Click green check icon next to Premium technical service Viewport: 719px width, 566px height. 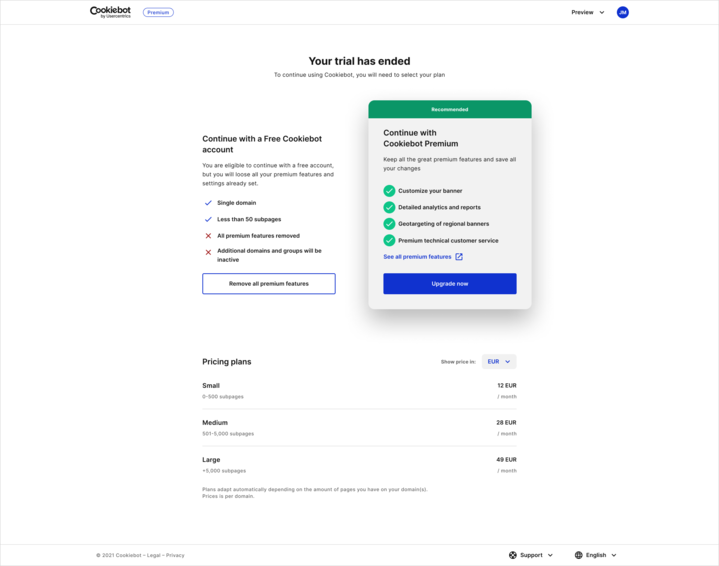pos(389,240)
